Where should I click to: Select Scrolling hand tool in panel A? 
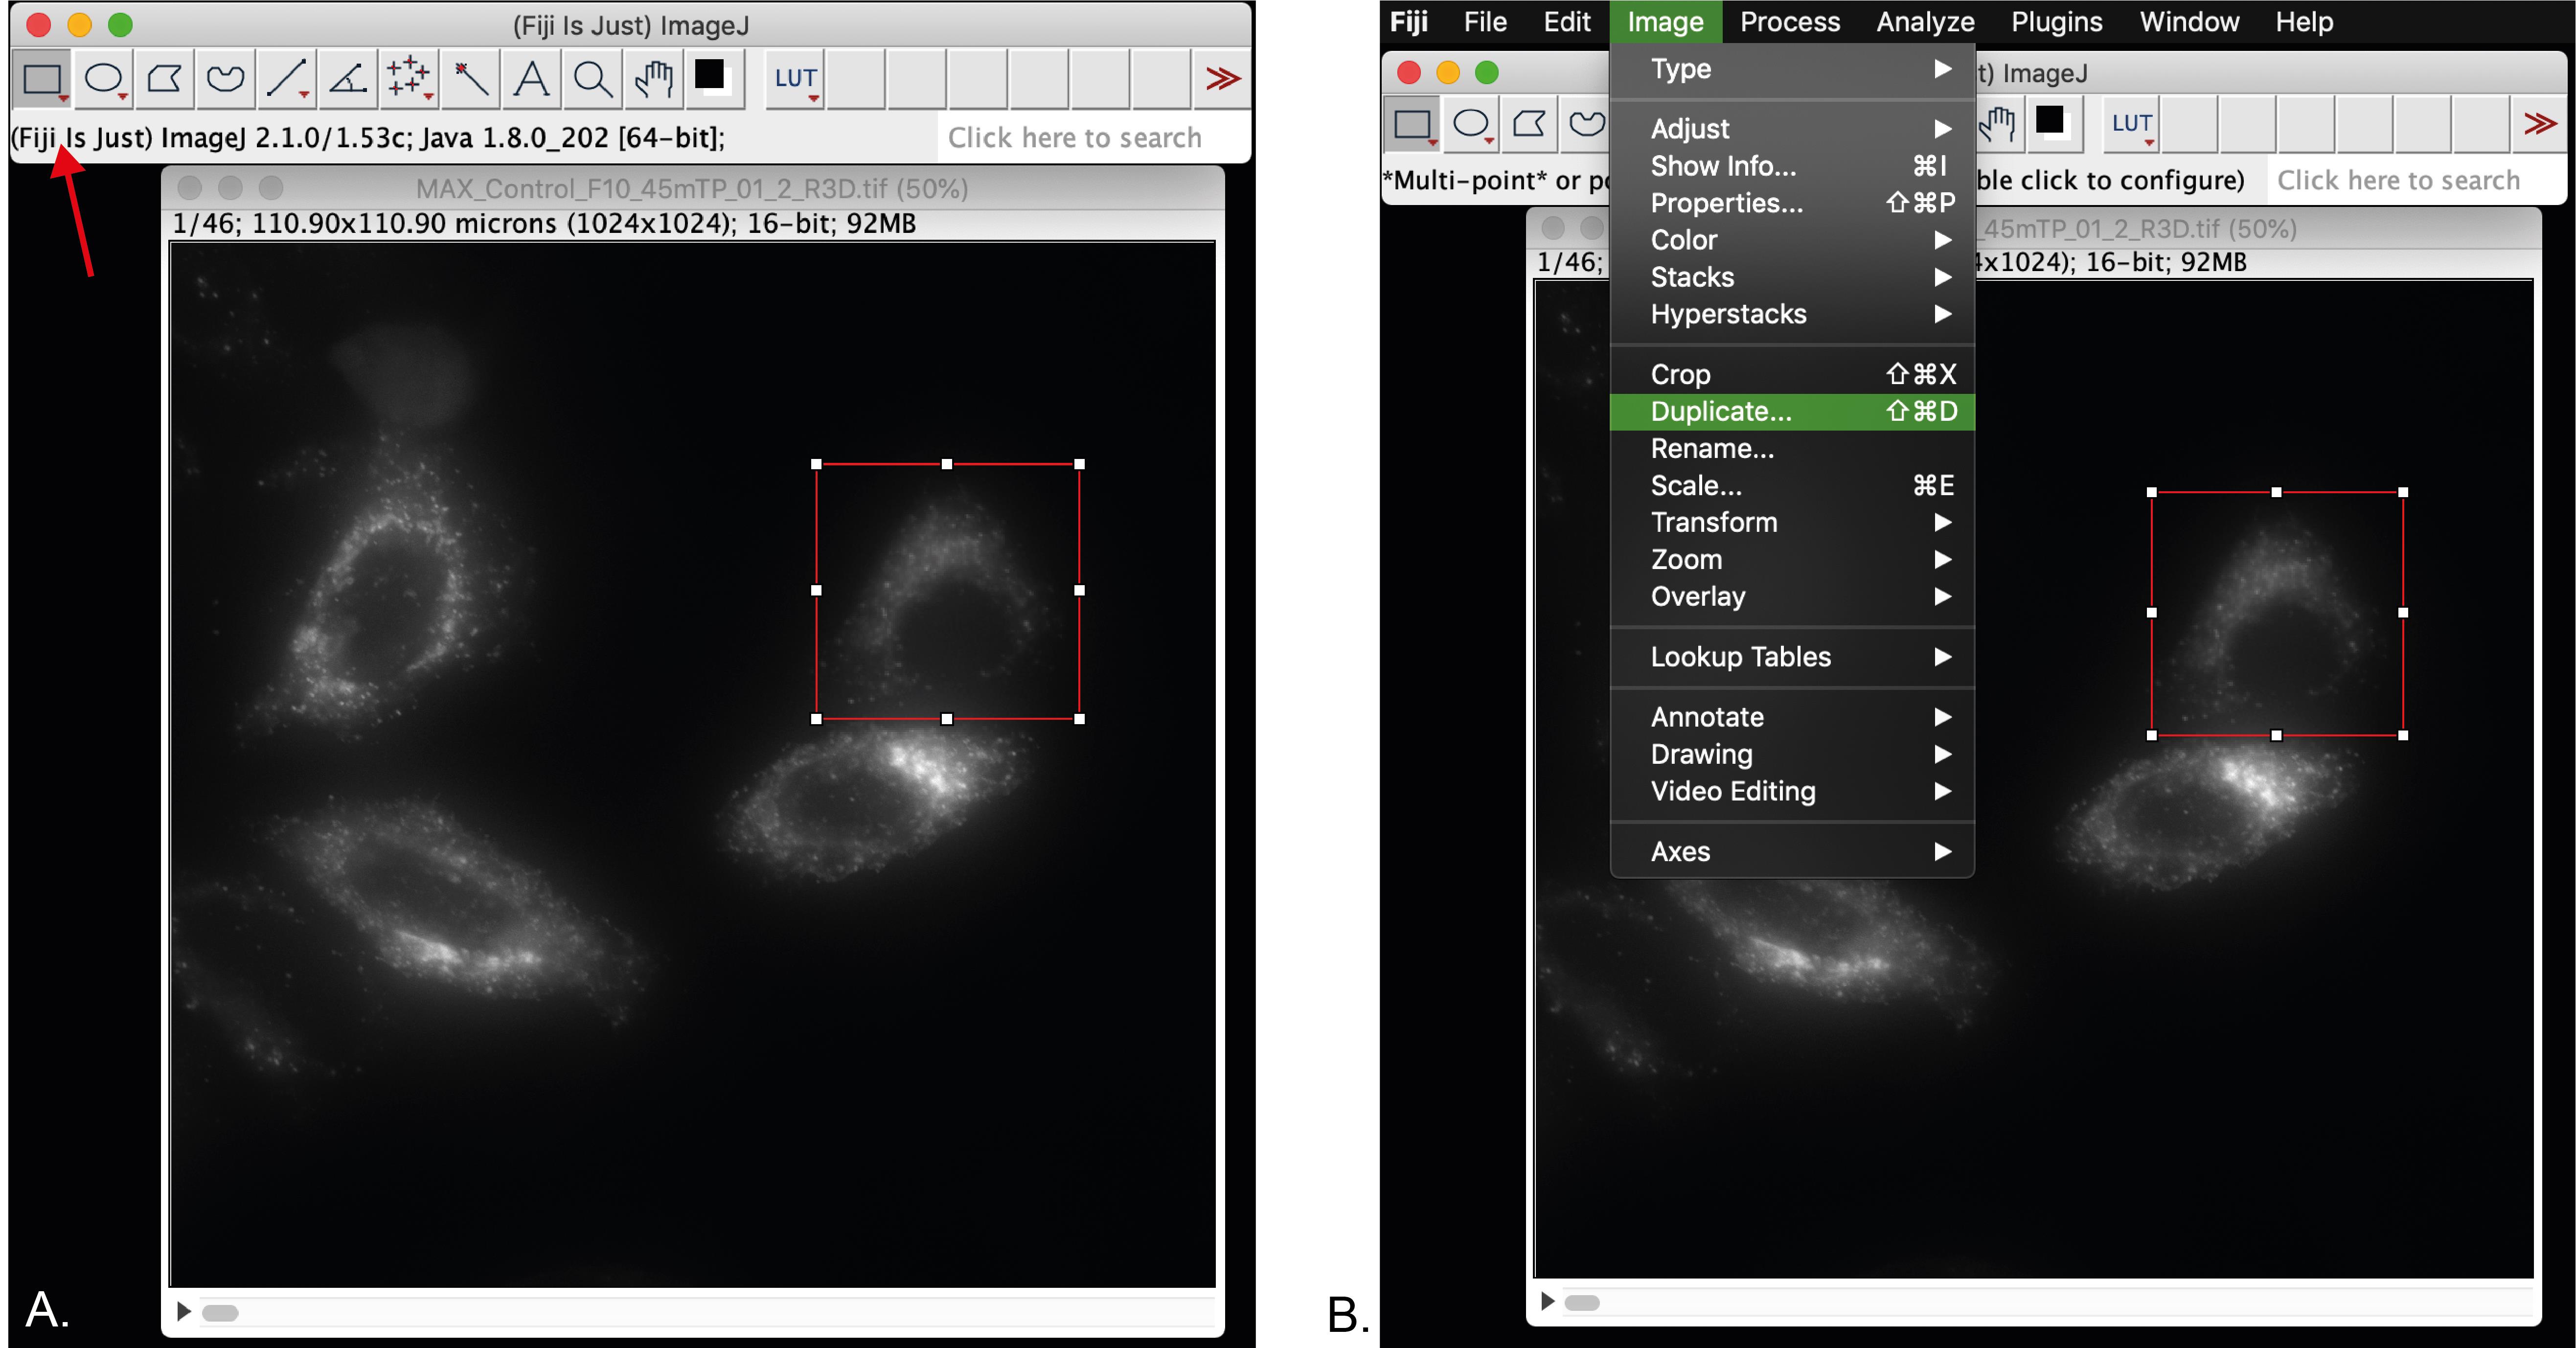point(653,79)
